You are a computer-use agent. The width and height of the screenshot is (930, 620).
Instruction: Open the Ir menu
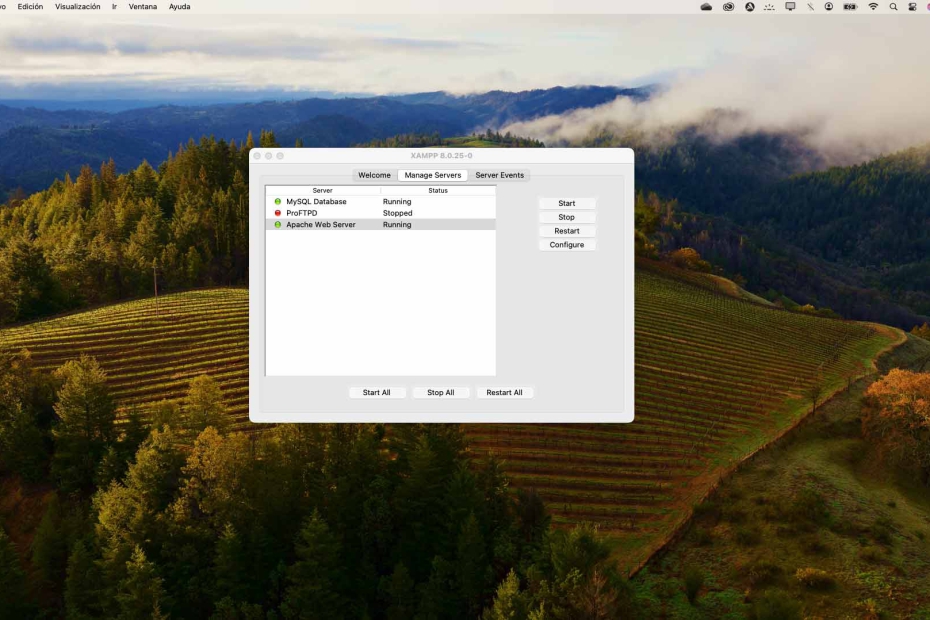tap(114, 7)
